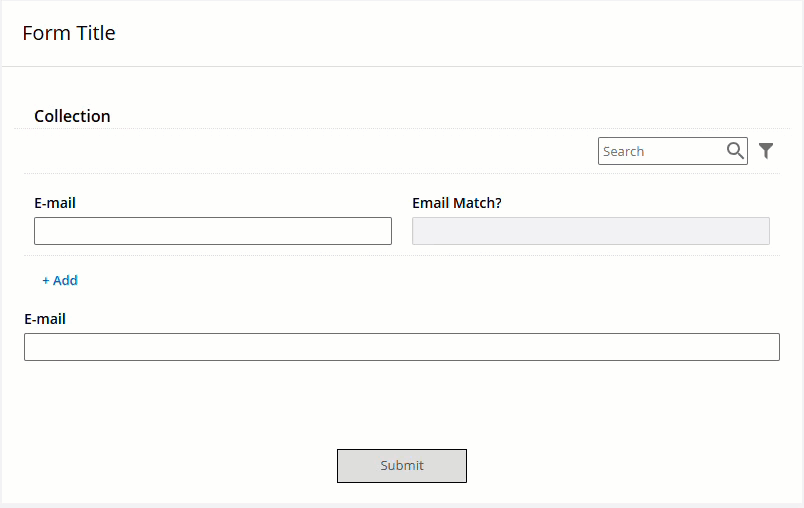Select the greyed-out Email Match? field
The height and width of the screenshot is (508, 804).
[591, 231]
